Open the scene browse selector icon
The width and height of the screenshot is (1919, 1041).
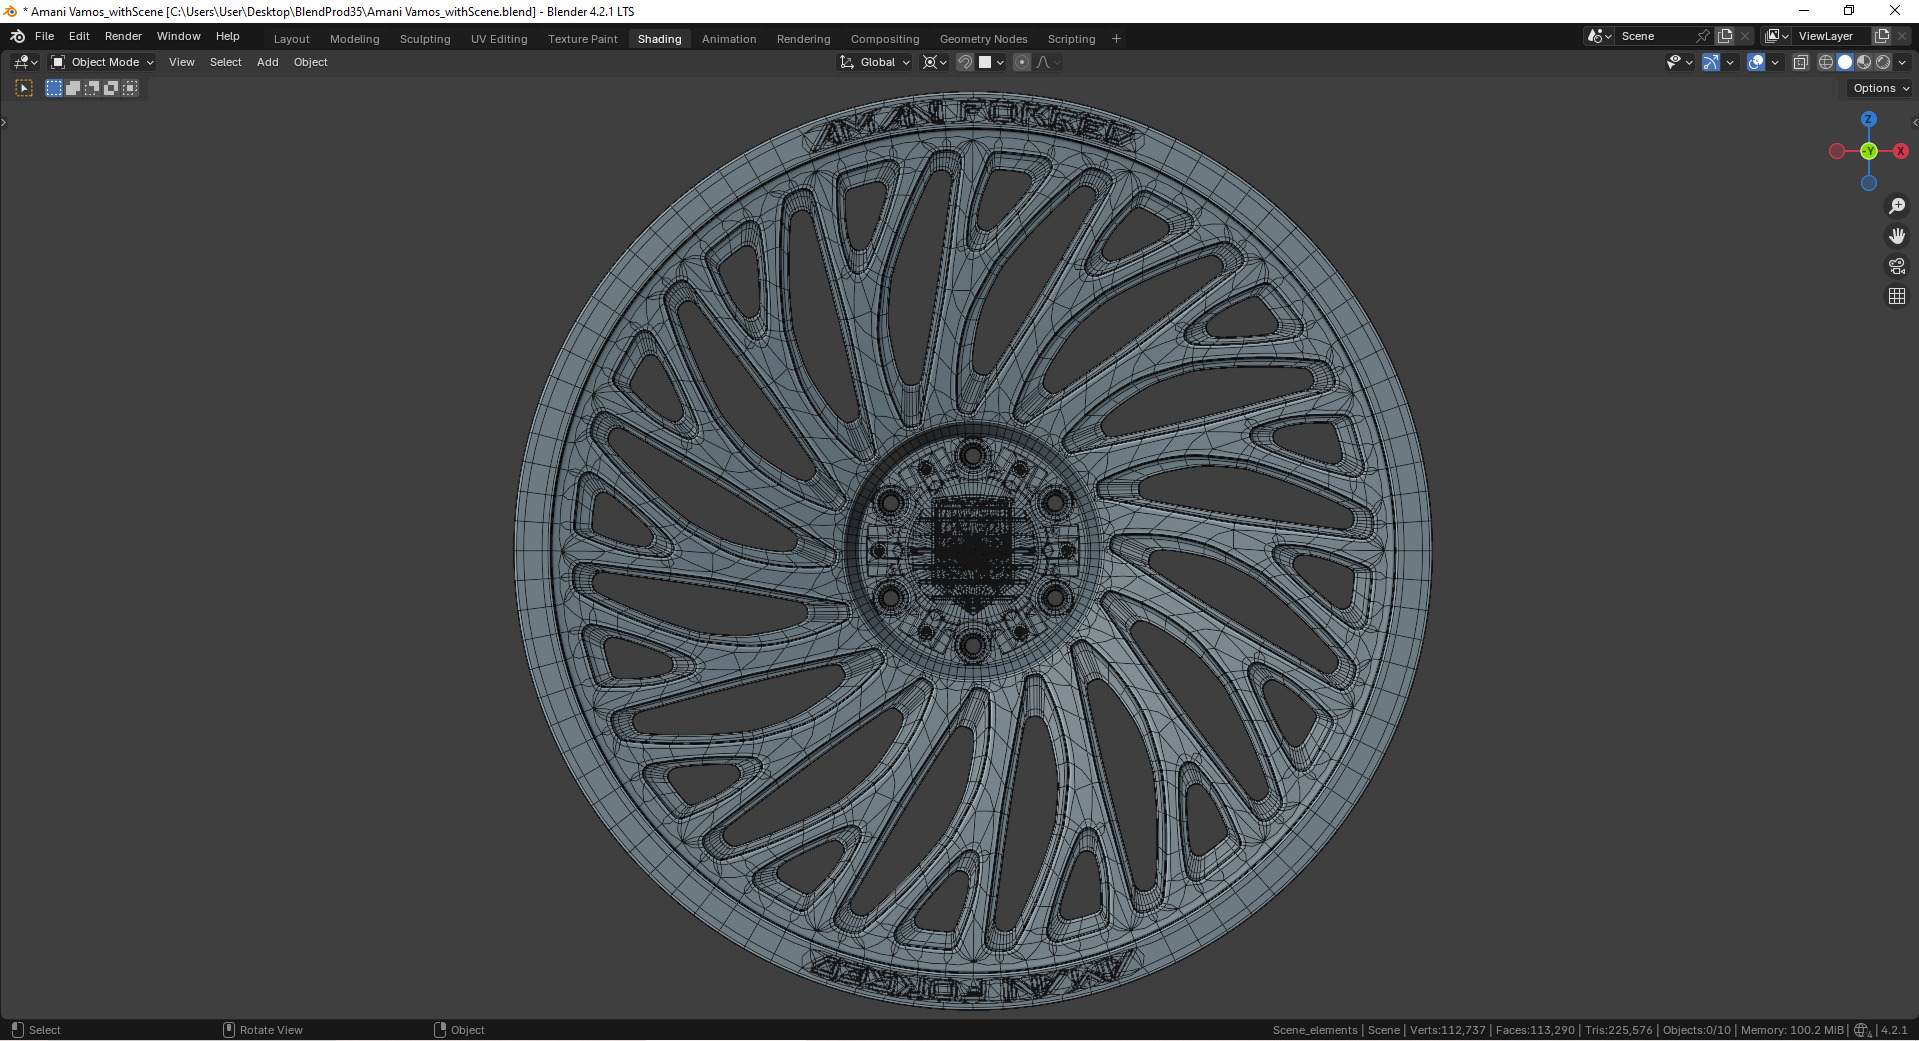(x=1600, y=36)
